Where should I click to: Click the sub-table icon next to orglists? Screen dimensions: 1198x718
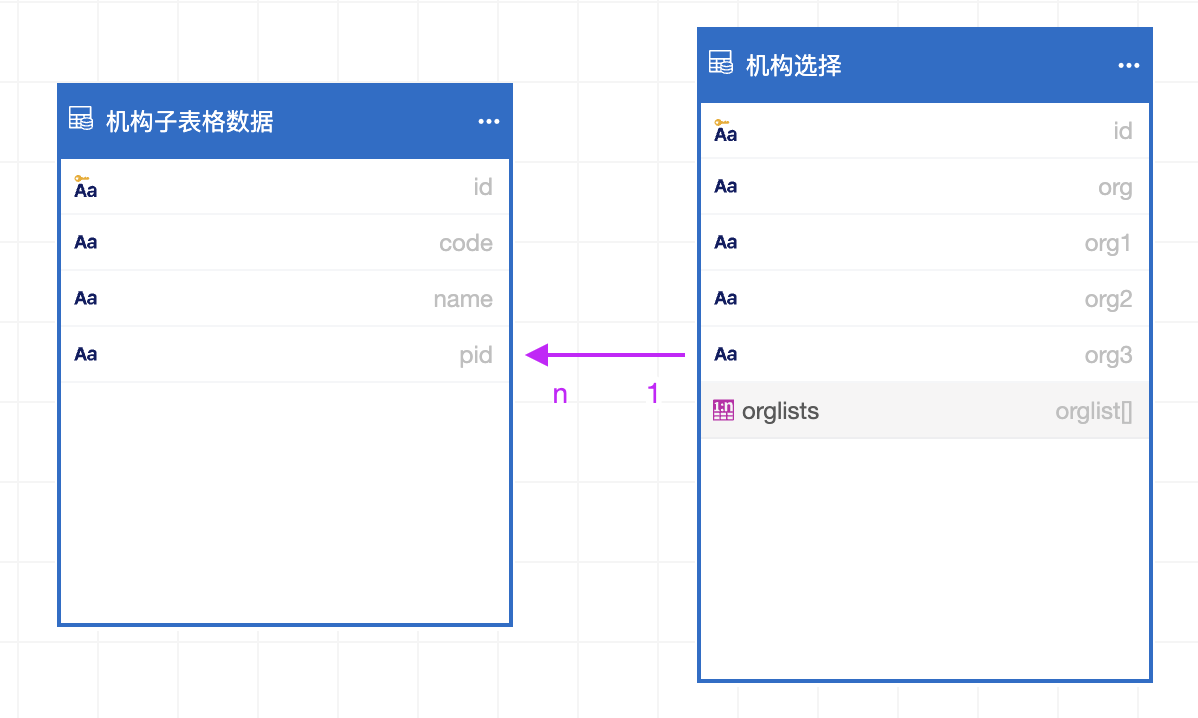coord(723,411)
